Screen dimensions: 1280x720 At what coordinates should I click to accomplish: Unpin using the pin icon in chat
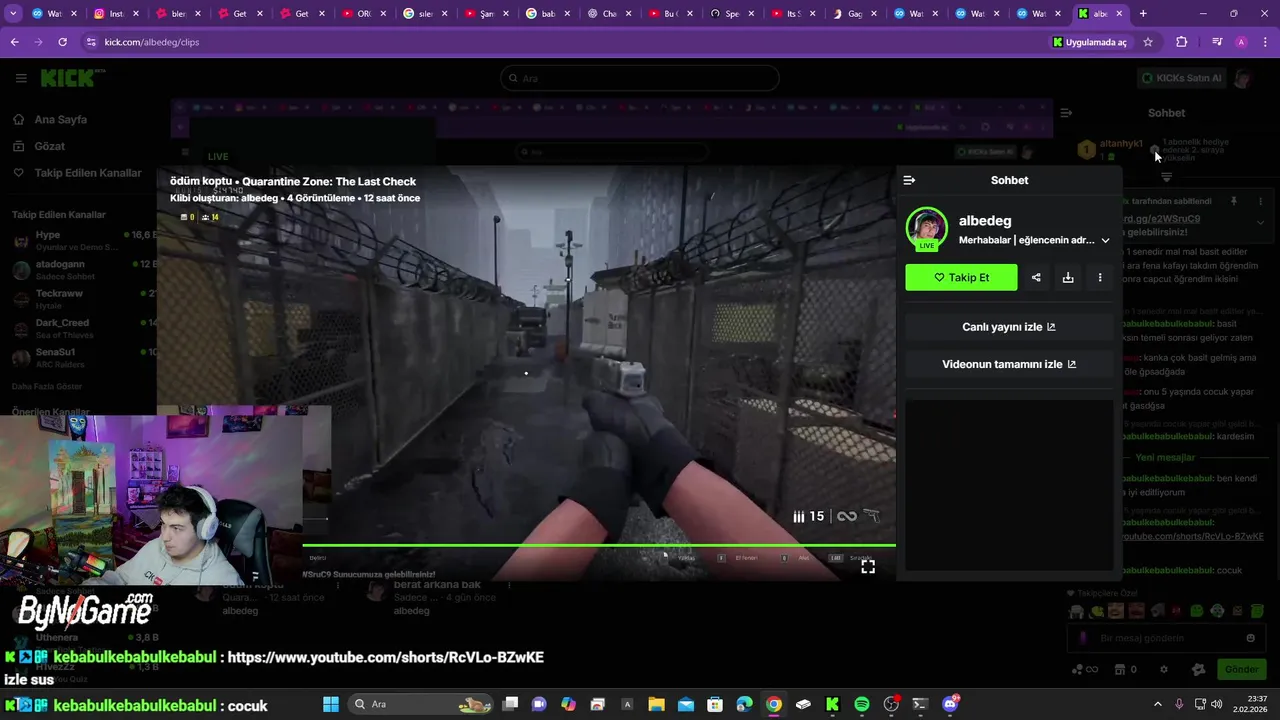pos(1234,201)
